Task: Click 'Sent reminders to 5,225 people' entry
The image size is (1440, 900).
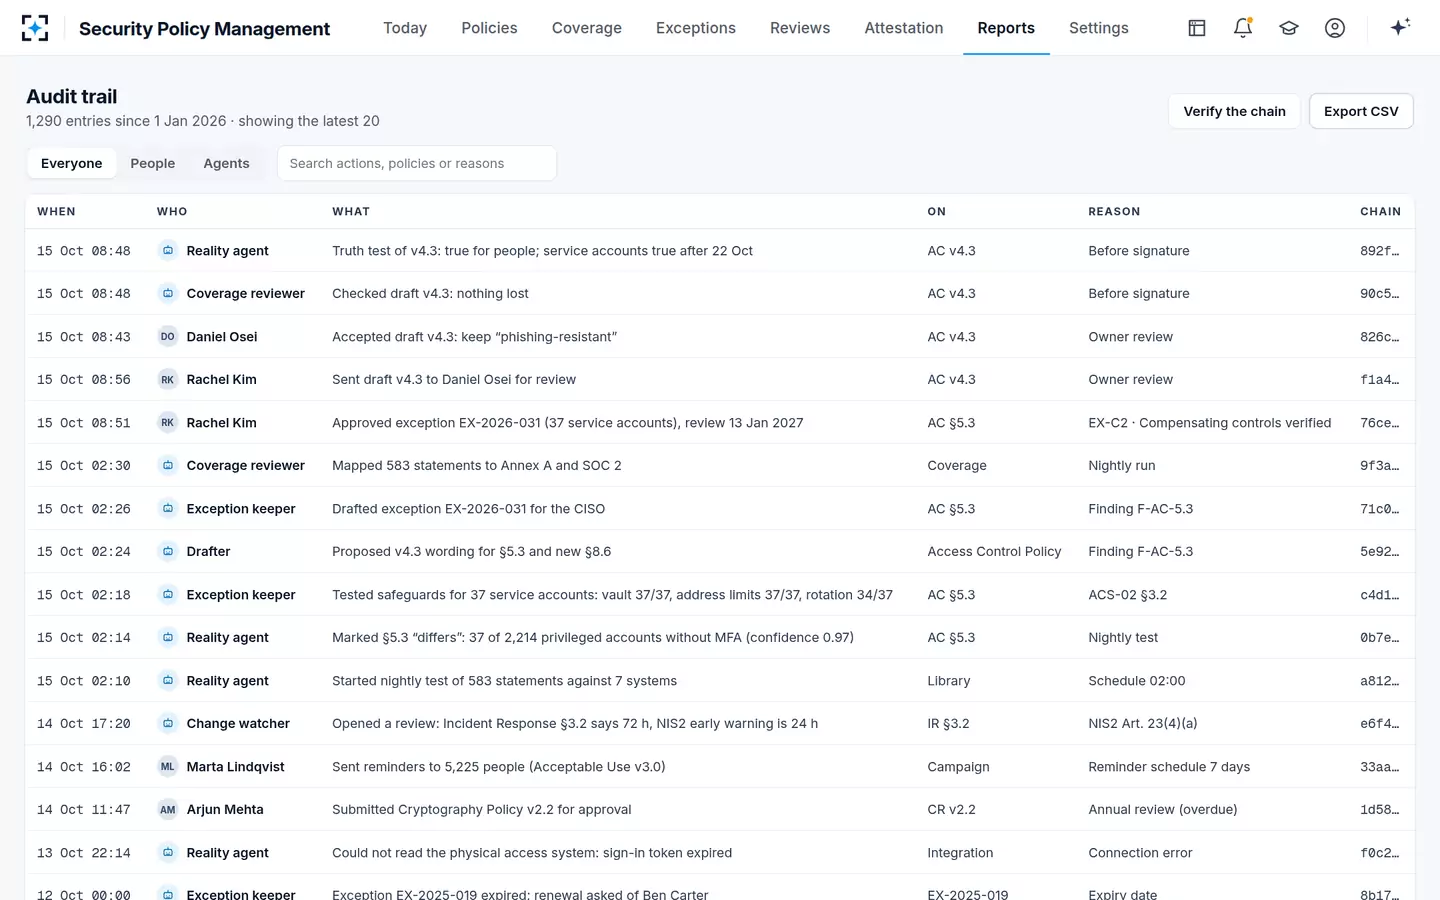Action: point(499,767)
